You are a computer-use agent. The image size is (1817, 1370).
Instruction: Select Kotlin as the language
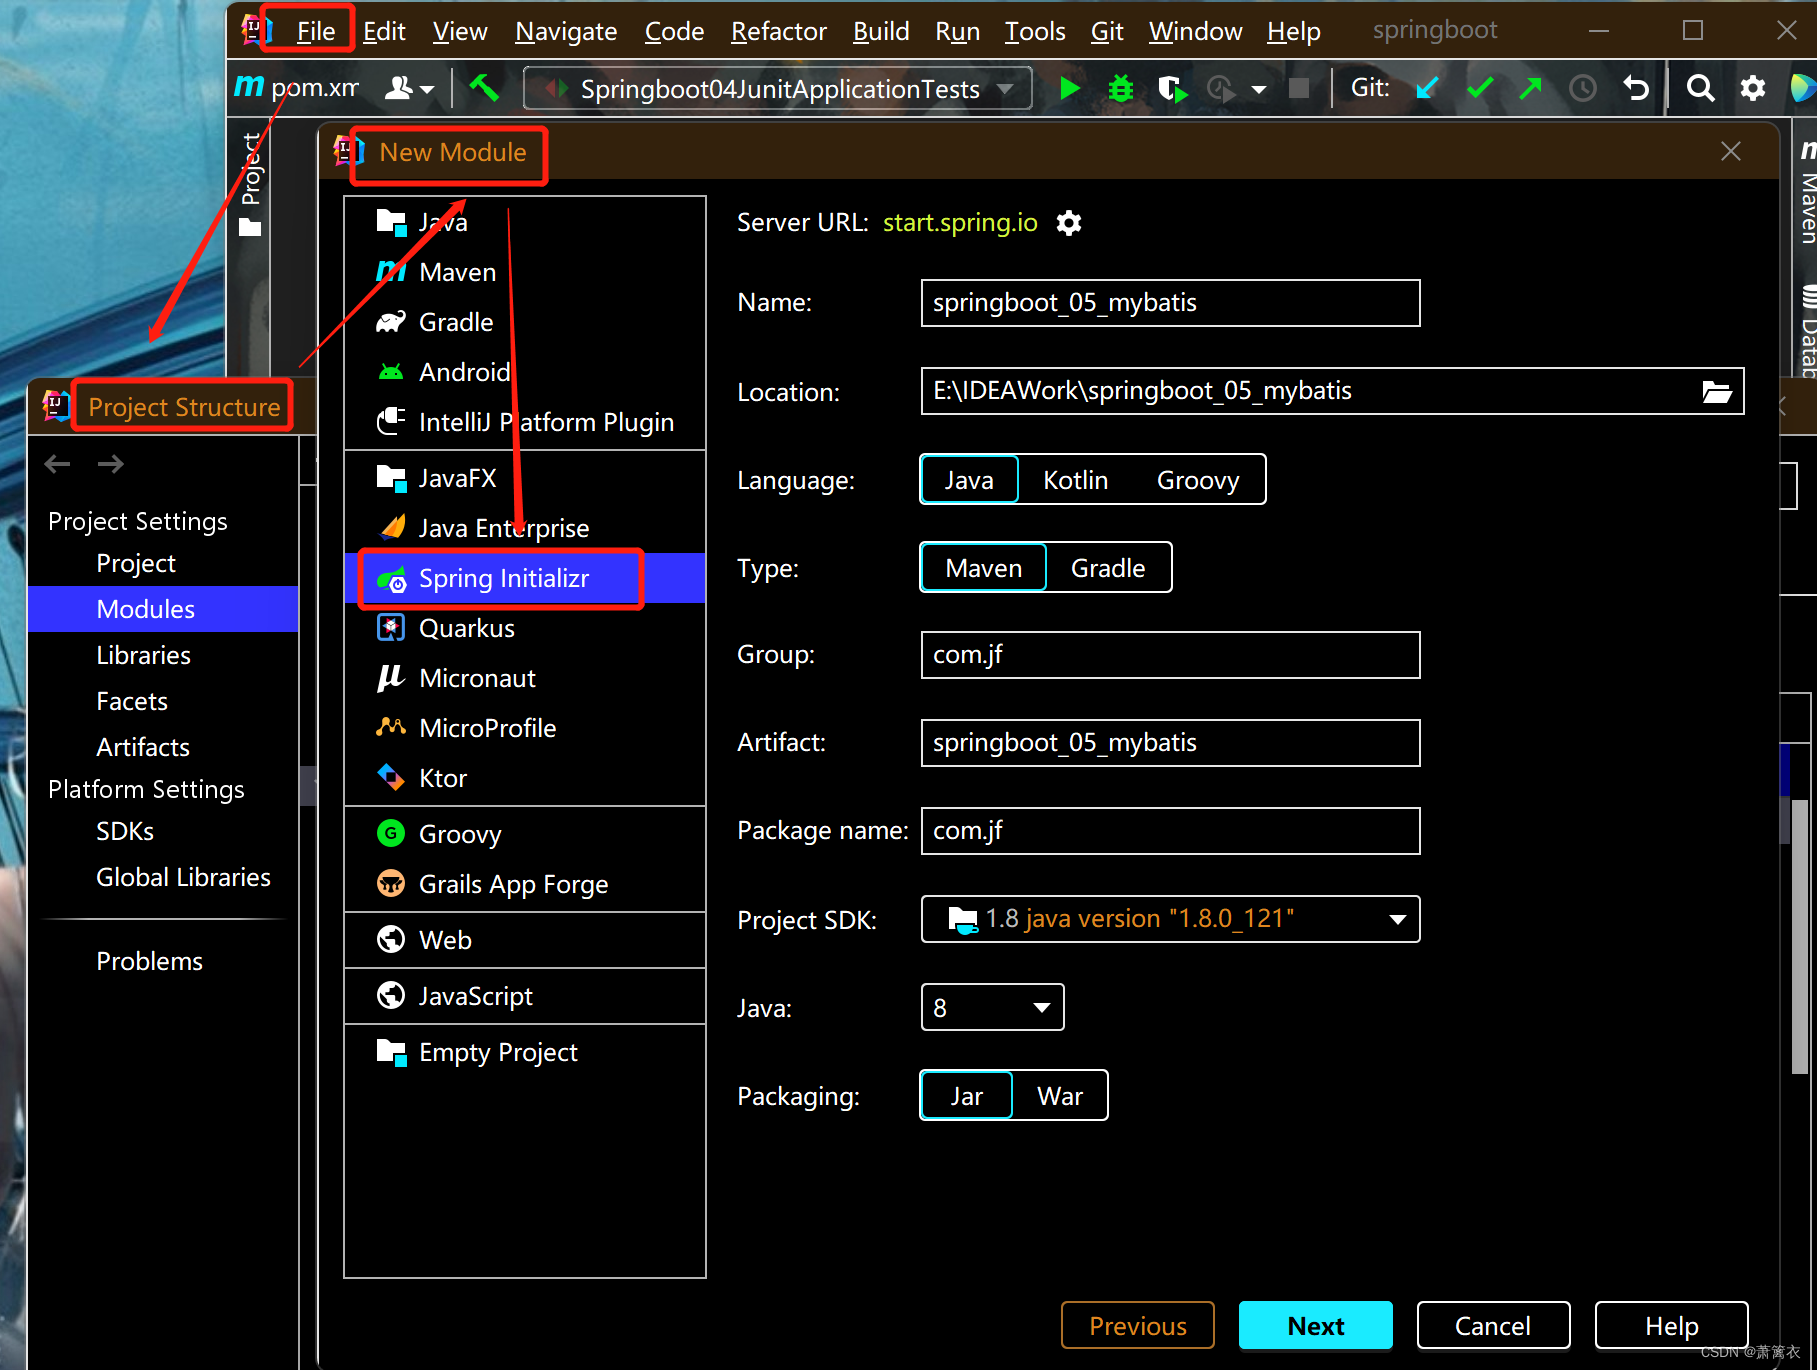[x=1074, y=479]
